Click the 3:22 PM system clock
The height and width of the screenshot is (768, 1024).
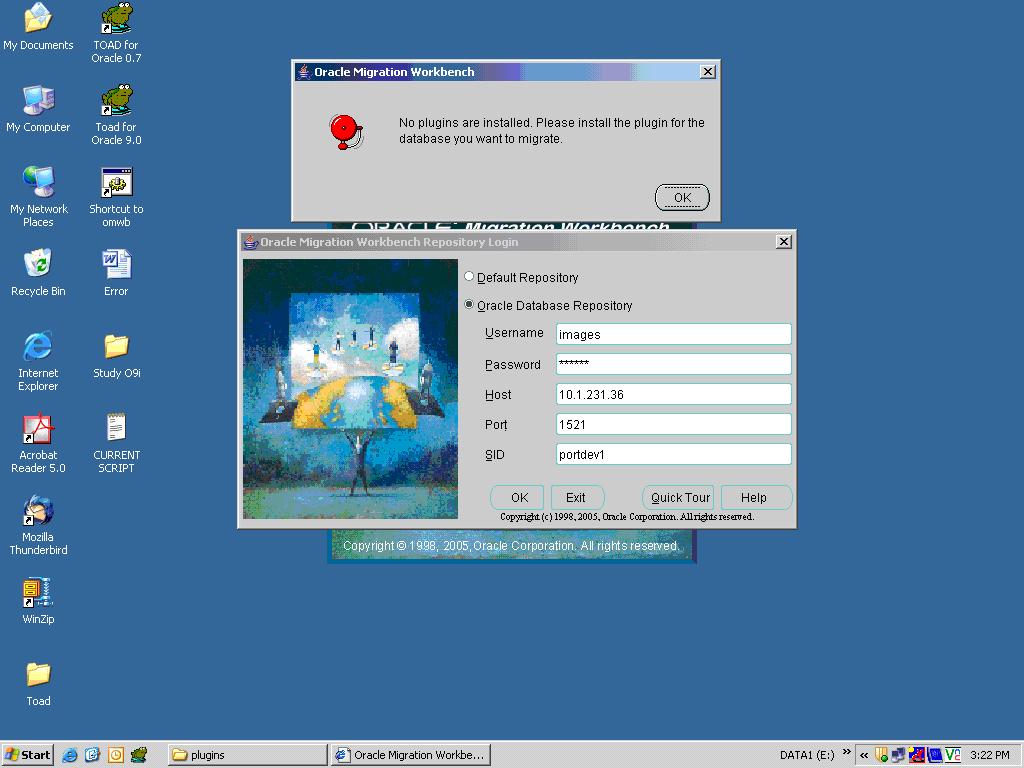990,755
